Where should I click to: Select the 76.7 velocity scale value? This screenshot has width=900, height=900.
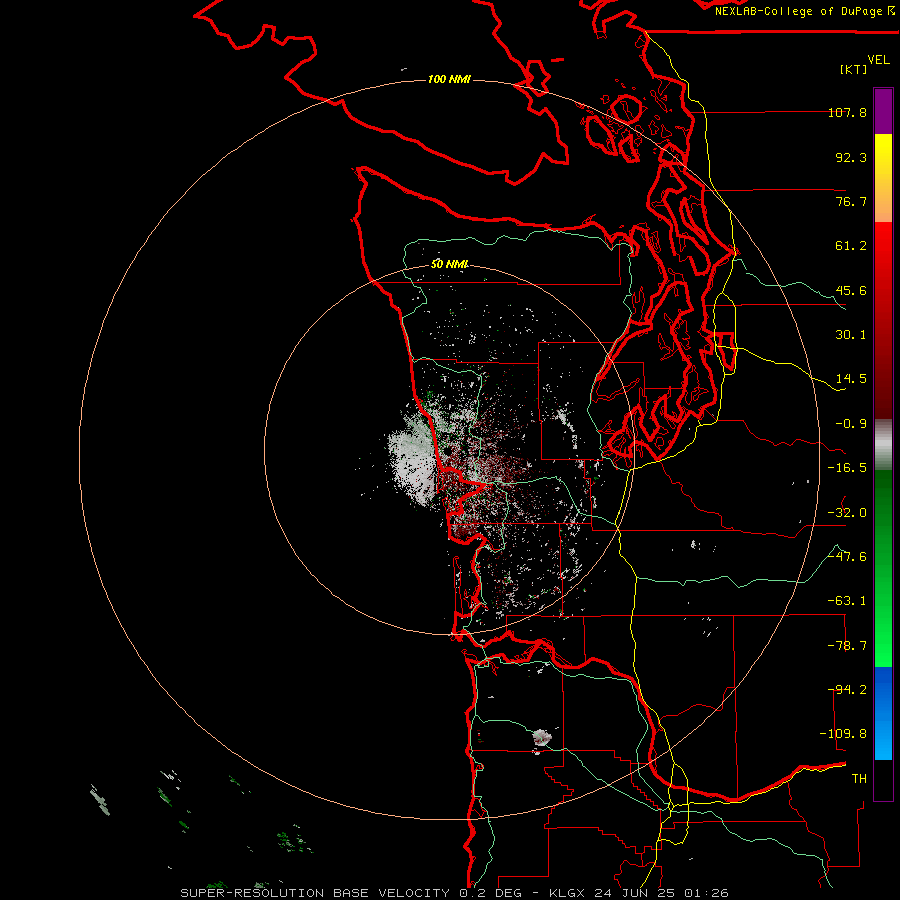[x=851, y=201]
